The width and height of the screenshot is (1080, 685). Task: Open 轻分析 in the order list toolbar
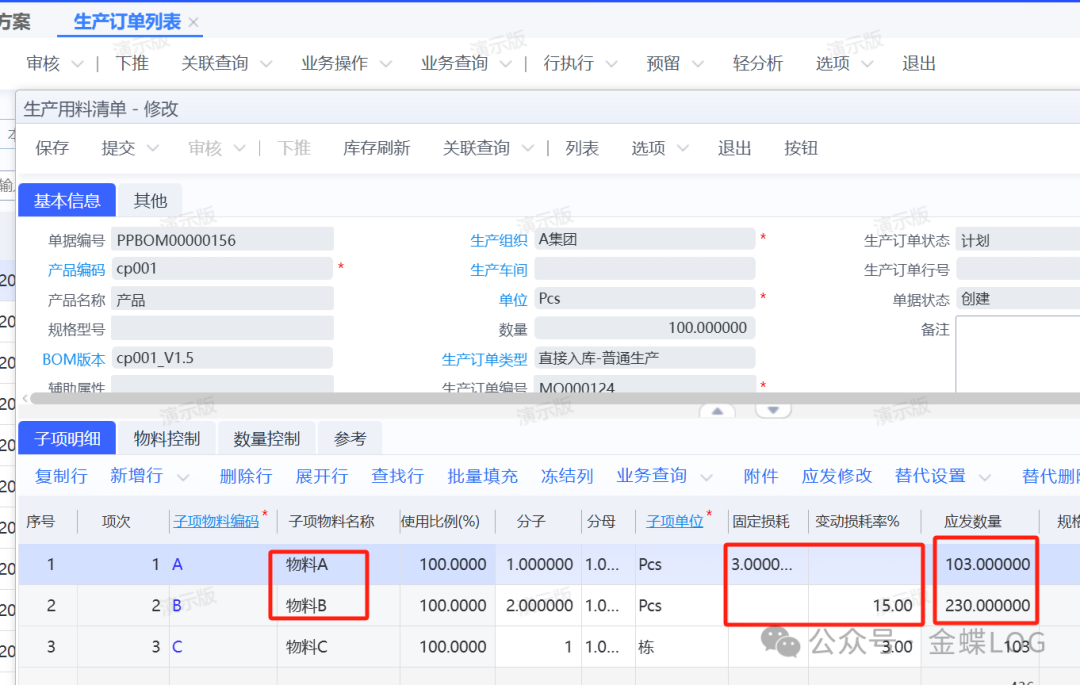(x=757, y=63)
